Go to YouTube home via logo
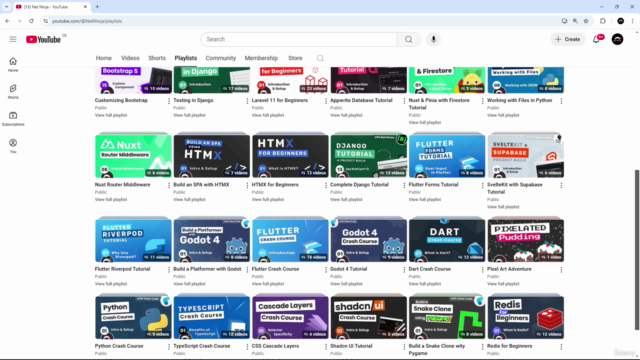 pyautogui.click(x=43, y=39)
